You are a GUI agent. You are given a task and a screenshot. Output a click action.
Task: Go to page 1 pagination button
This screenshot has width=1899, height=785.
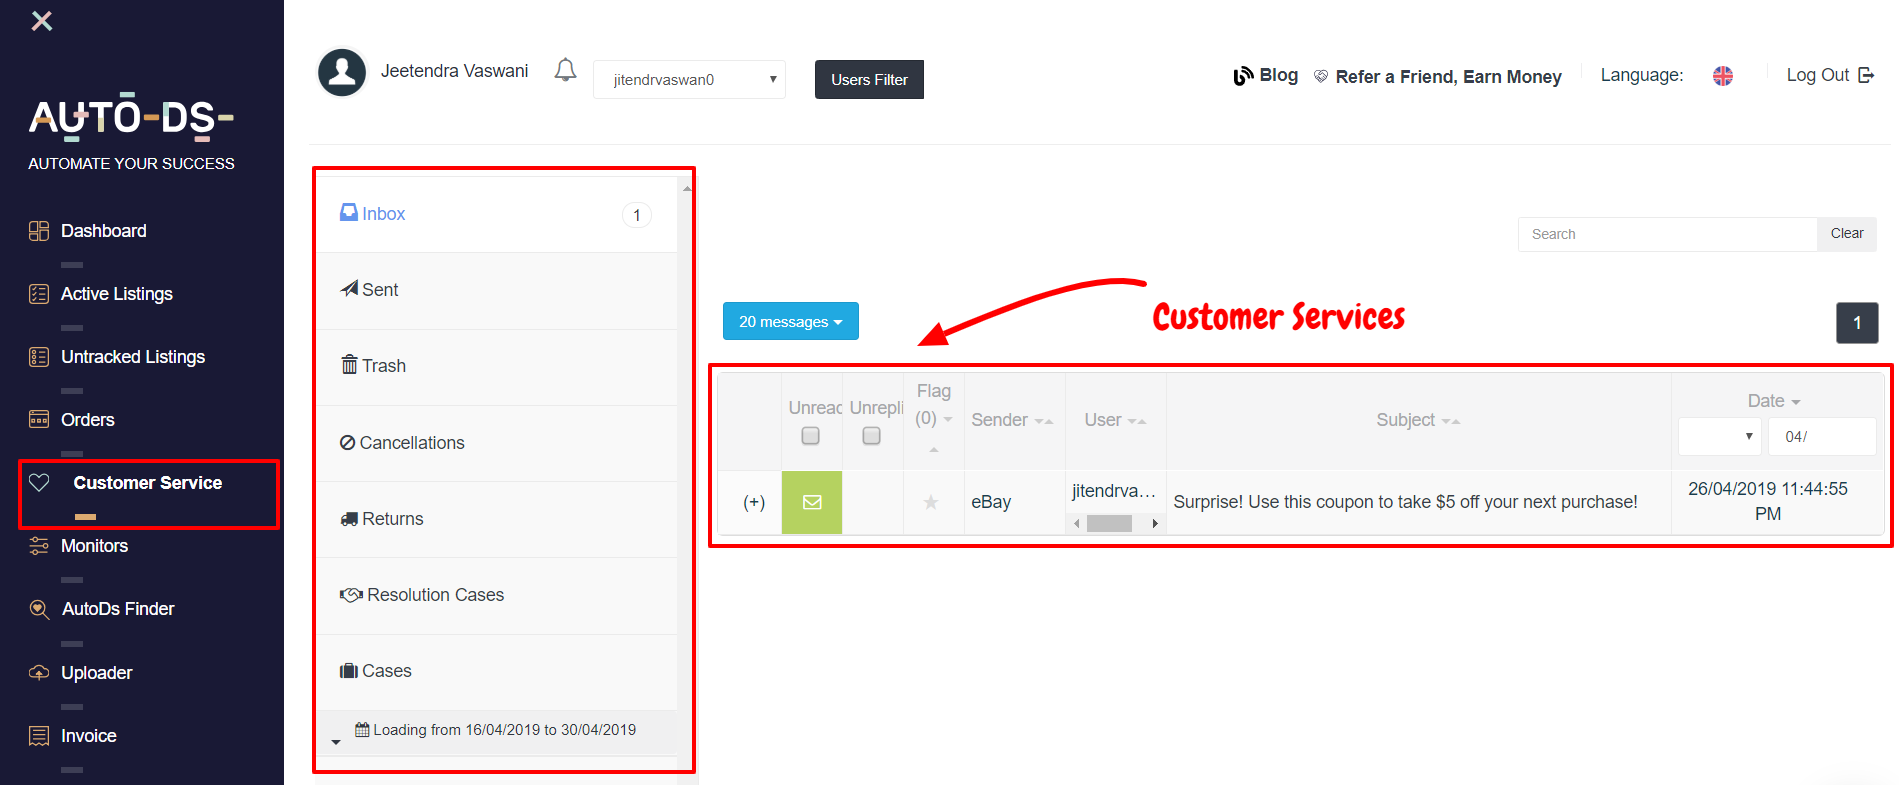1857,323
